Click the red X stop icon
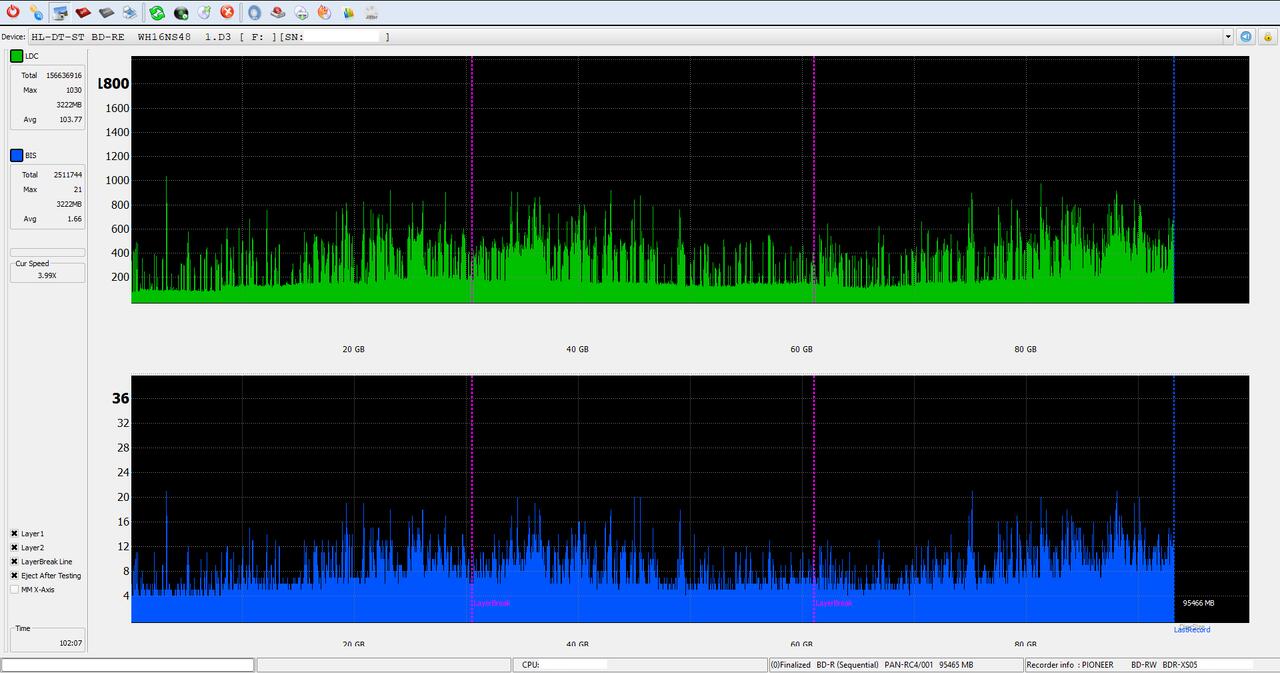 (x=227, y=13)
